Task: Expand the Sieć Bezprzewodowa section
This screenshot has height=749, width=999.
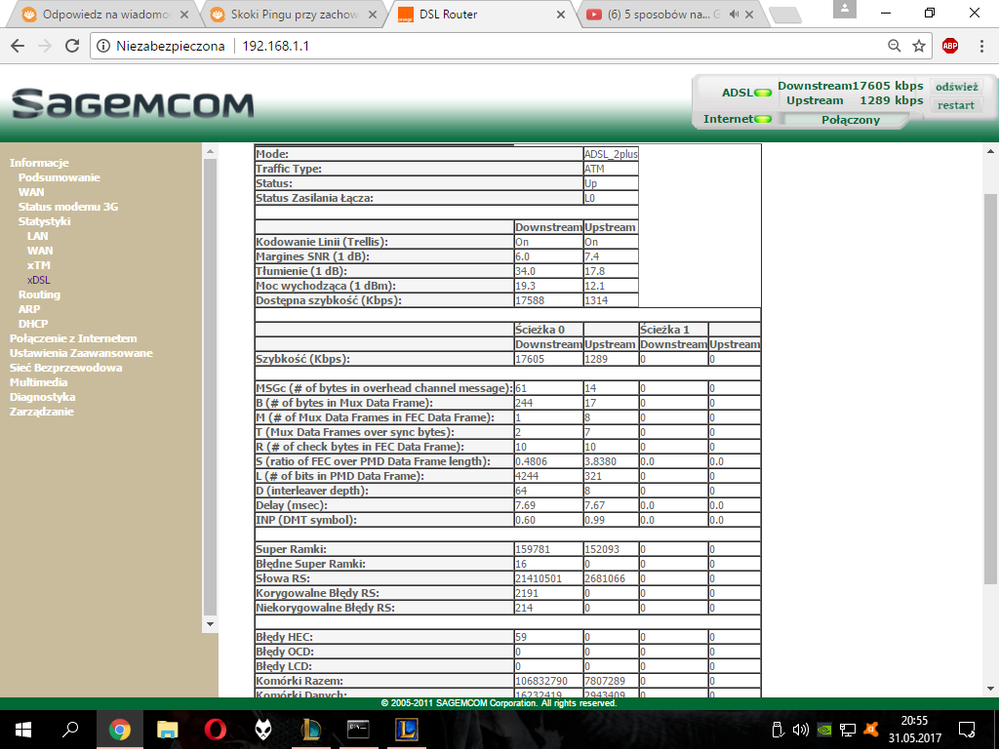Action: pos(66,367)
